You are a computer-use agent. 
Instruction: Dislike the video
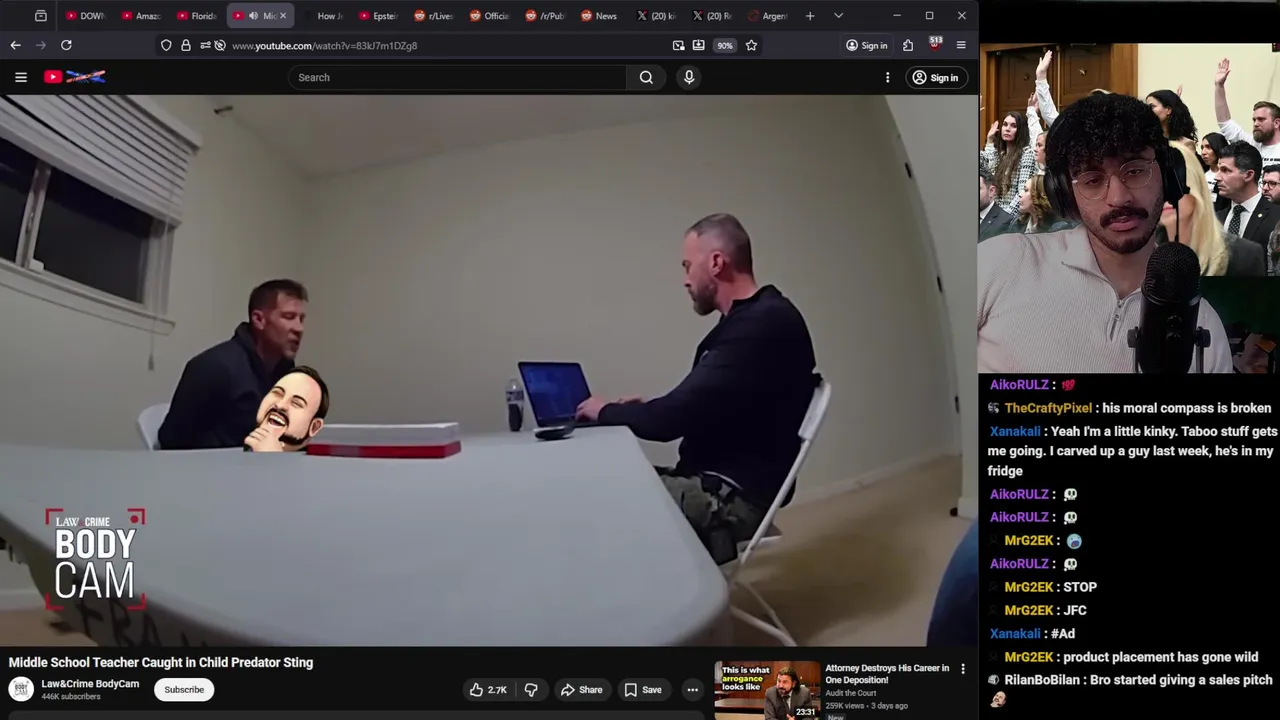pyautogui.click(x=532, y=689)
